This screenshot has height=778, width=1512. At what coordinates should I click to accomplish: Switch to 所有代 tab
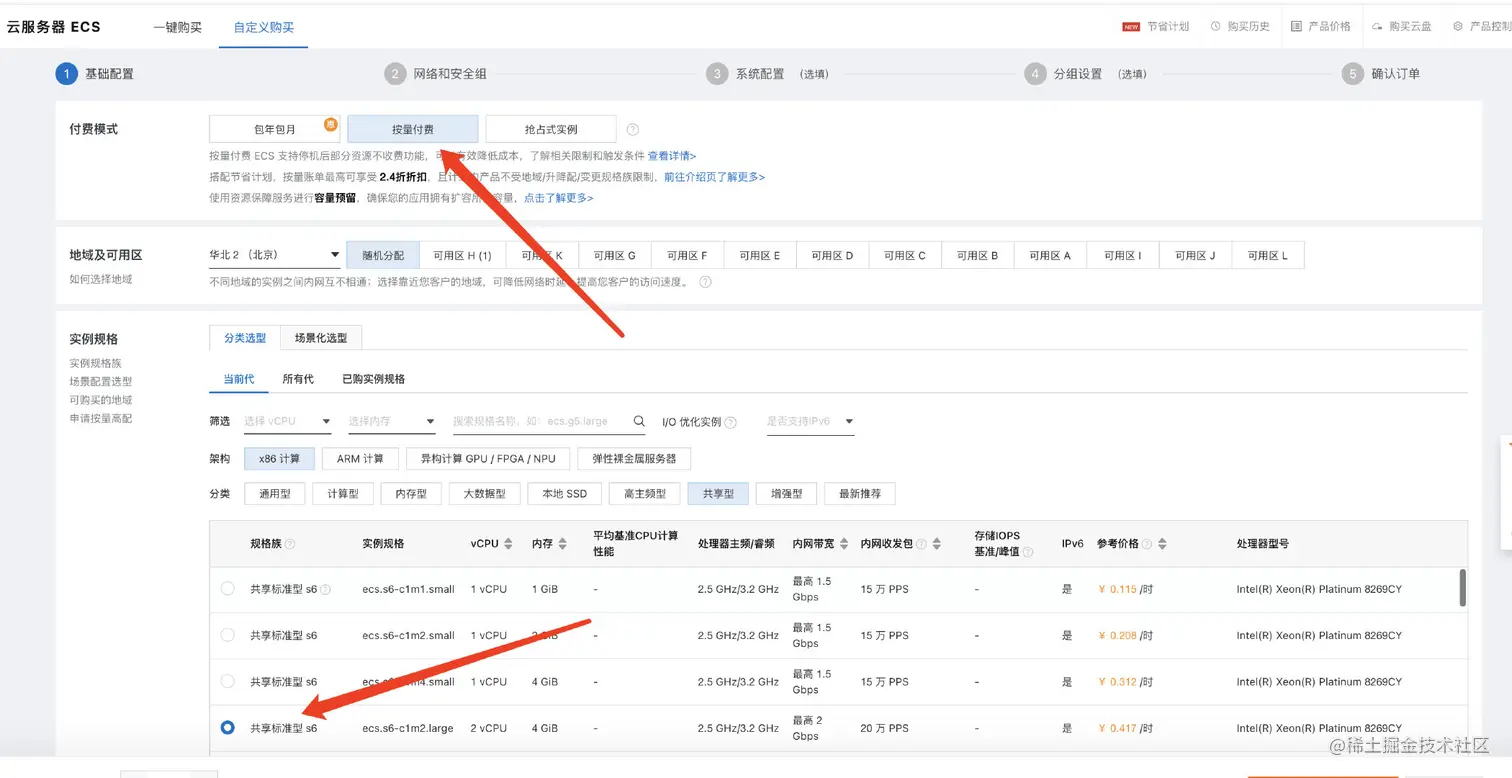(x=298, y=379)
